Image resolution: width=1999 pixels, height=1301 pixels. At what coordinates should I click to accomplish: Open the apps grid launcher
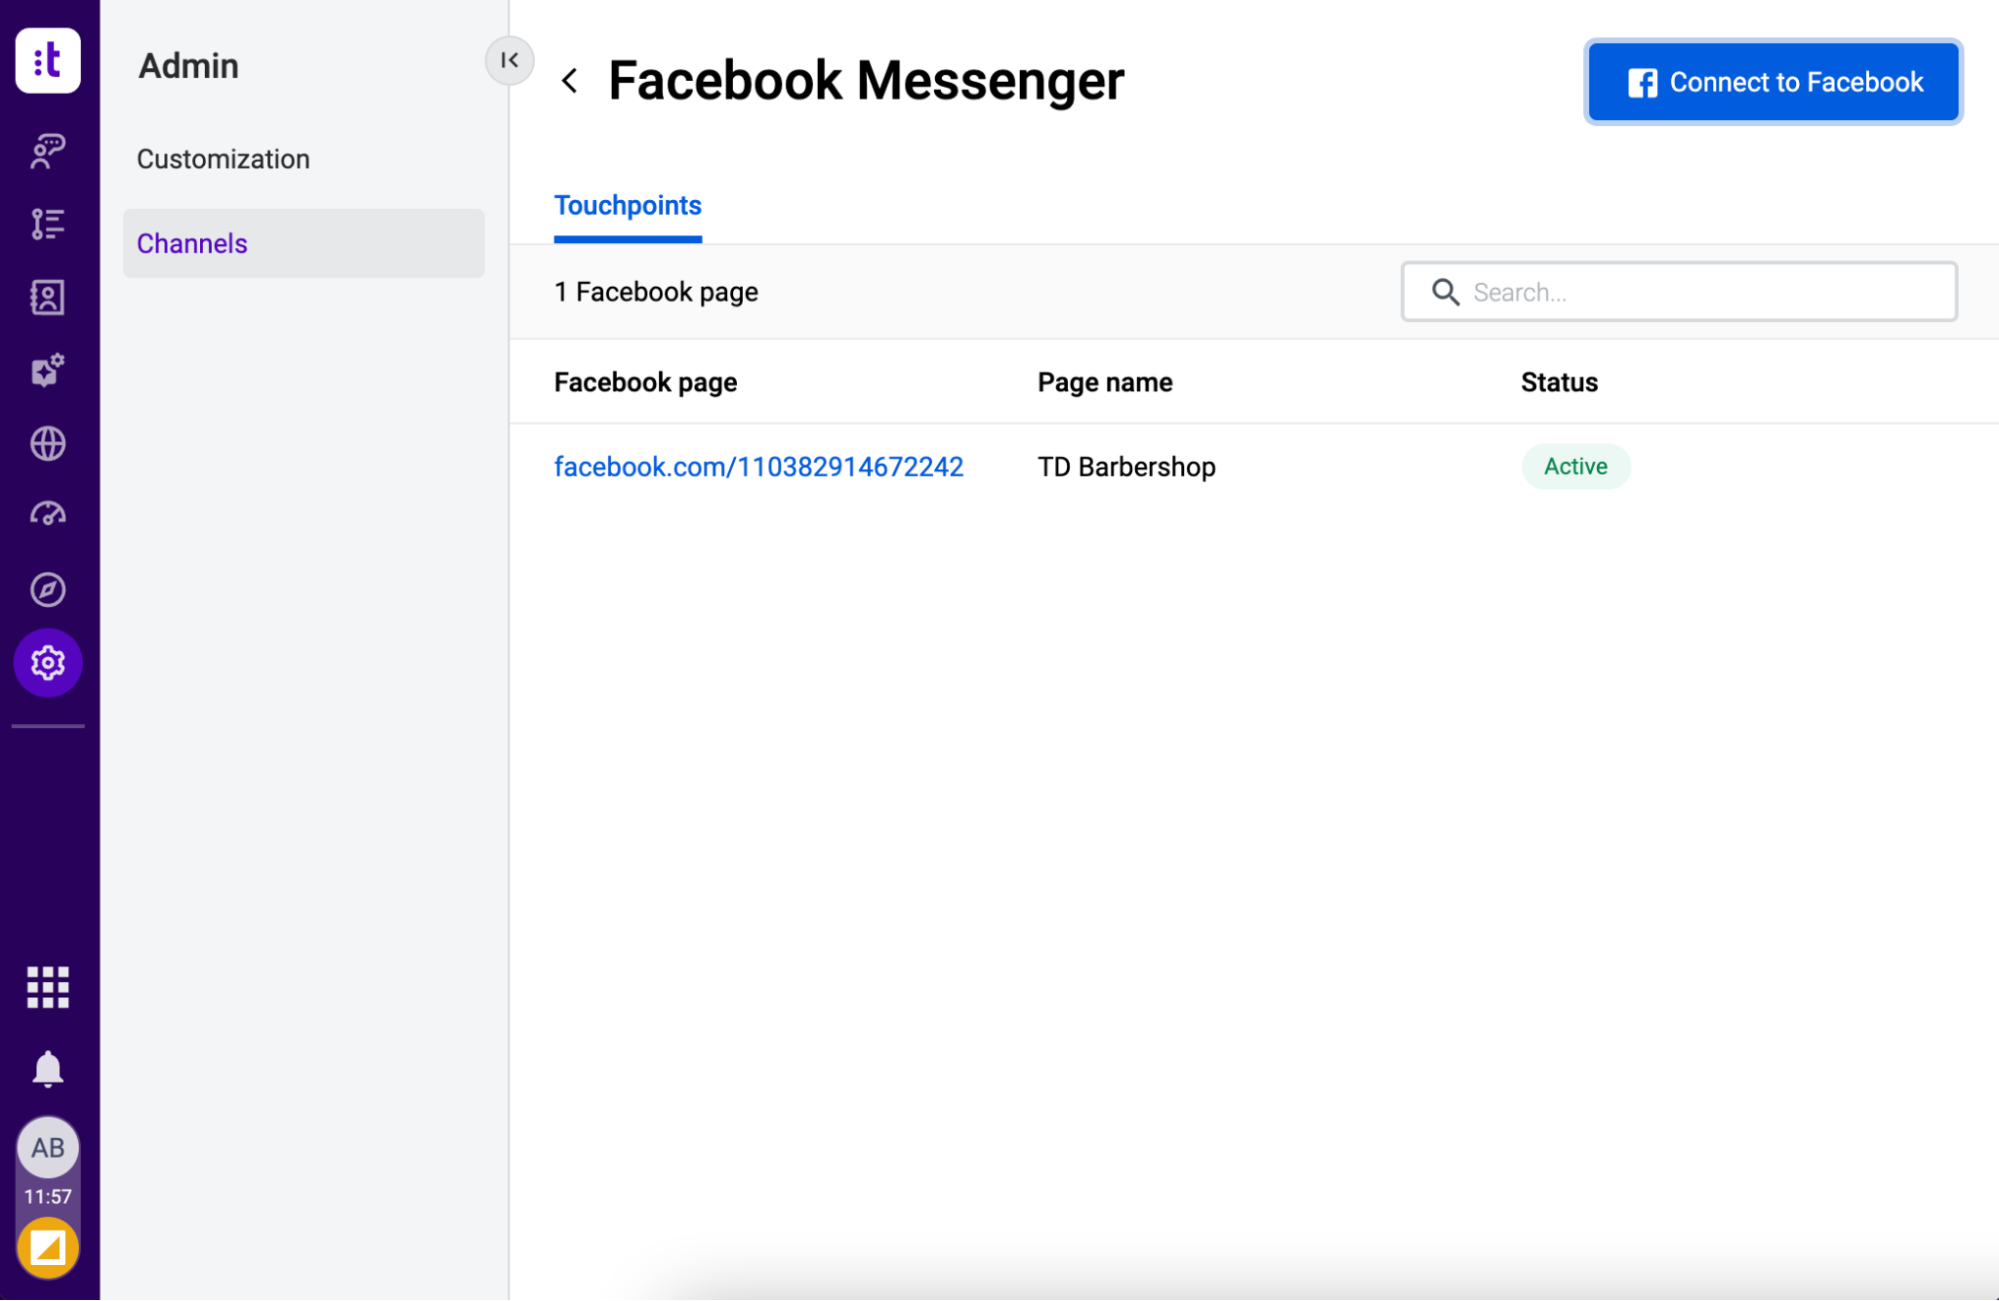click(x=47, y=987)
